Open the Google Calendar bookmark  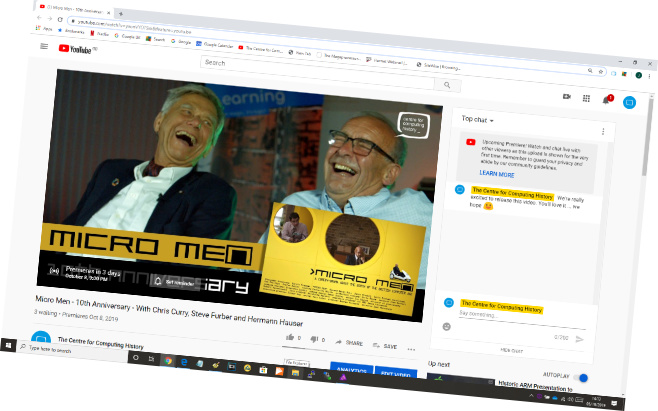coord(214,44)
